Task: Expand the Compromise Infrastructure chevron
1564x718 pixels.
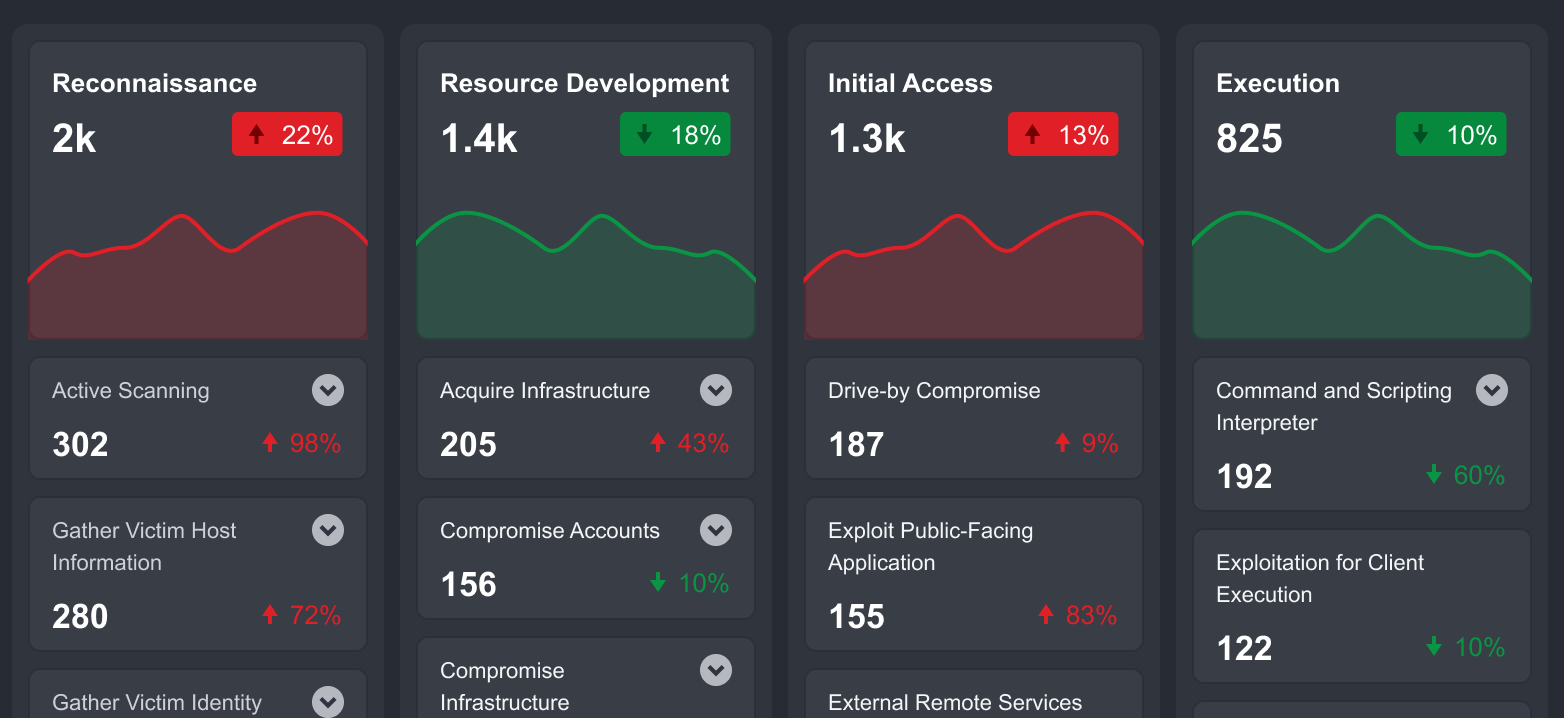Action: [x=716, y=670]
